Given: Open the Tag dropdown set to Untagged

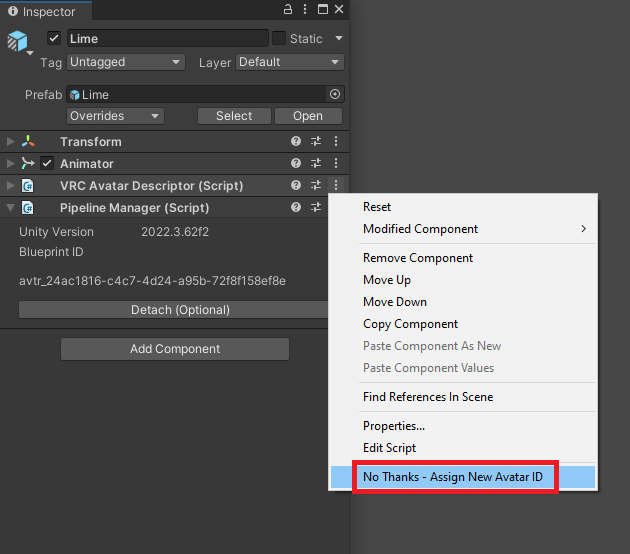Looking at the screenshot, I should tap(126, 62).
